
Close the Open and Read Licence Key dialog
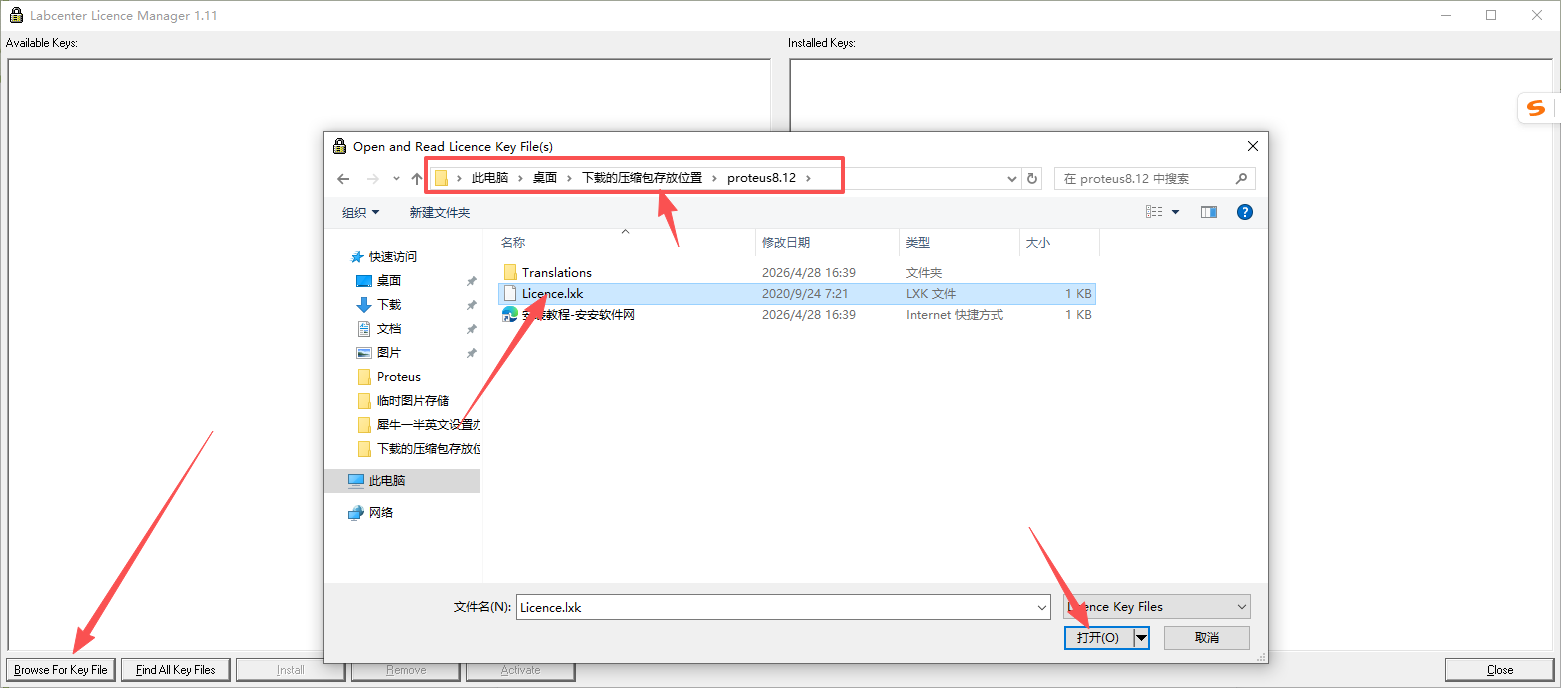[x=1252, y=146]
